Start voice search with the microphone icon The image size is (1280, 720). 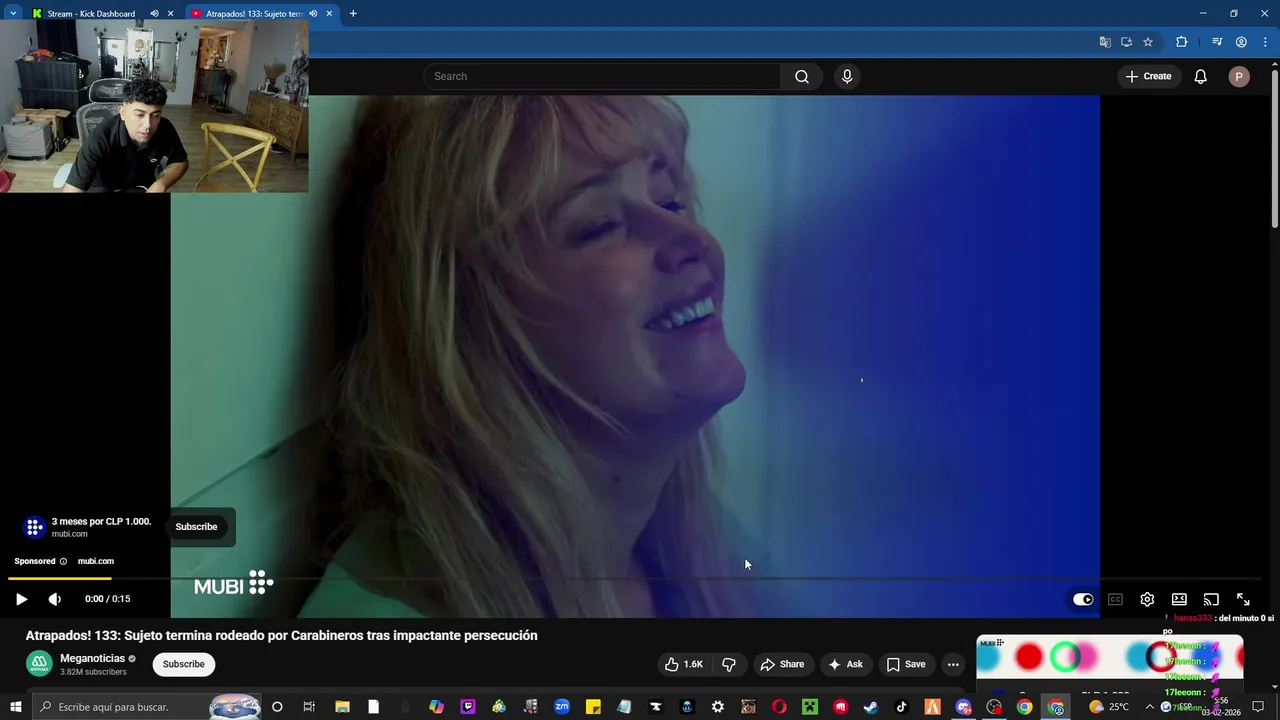click(847, 76)
